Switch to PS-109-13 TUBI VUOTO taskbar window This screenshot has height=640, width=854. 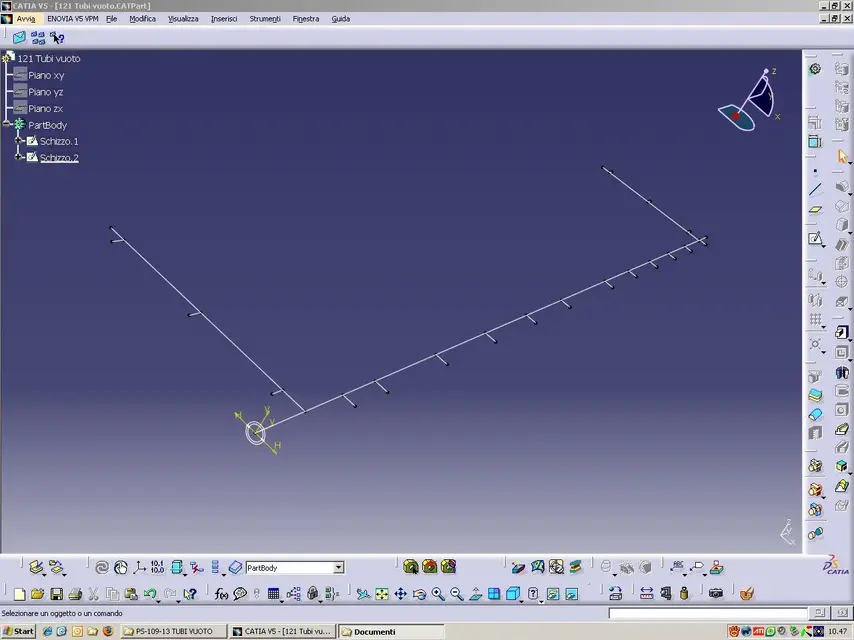[173, 631]
